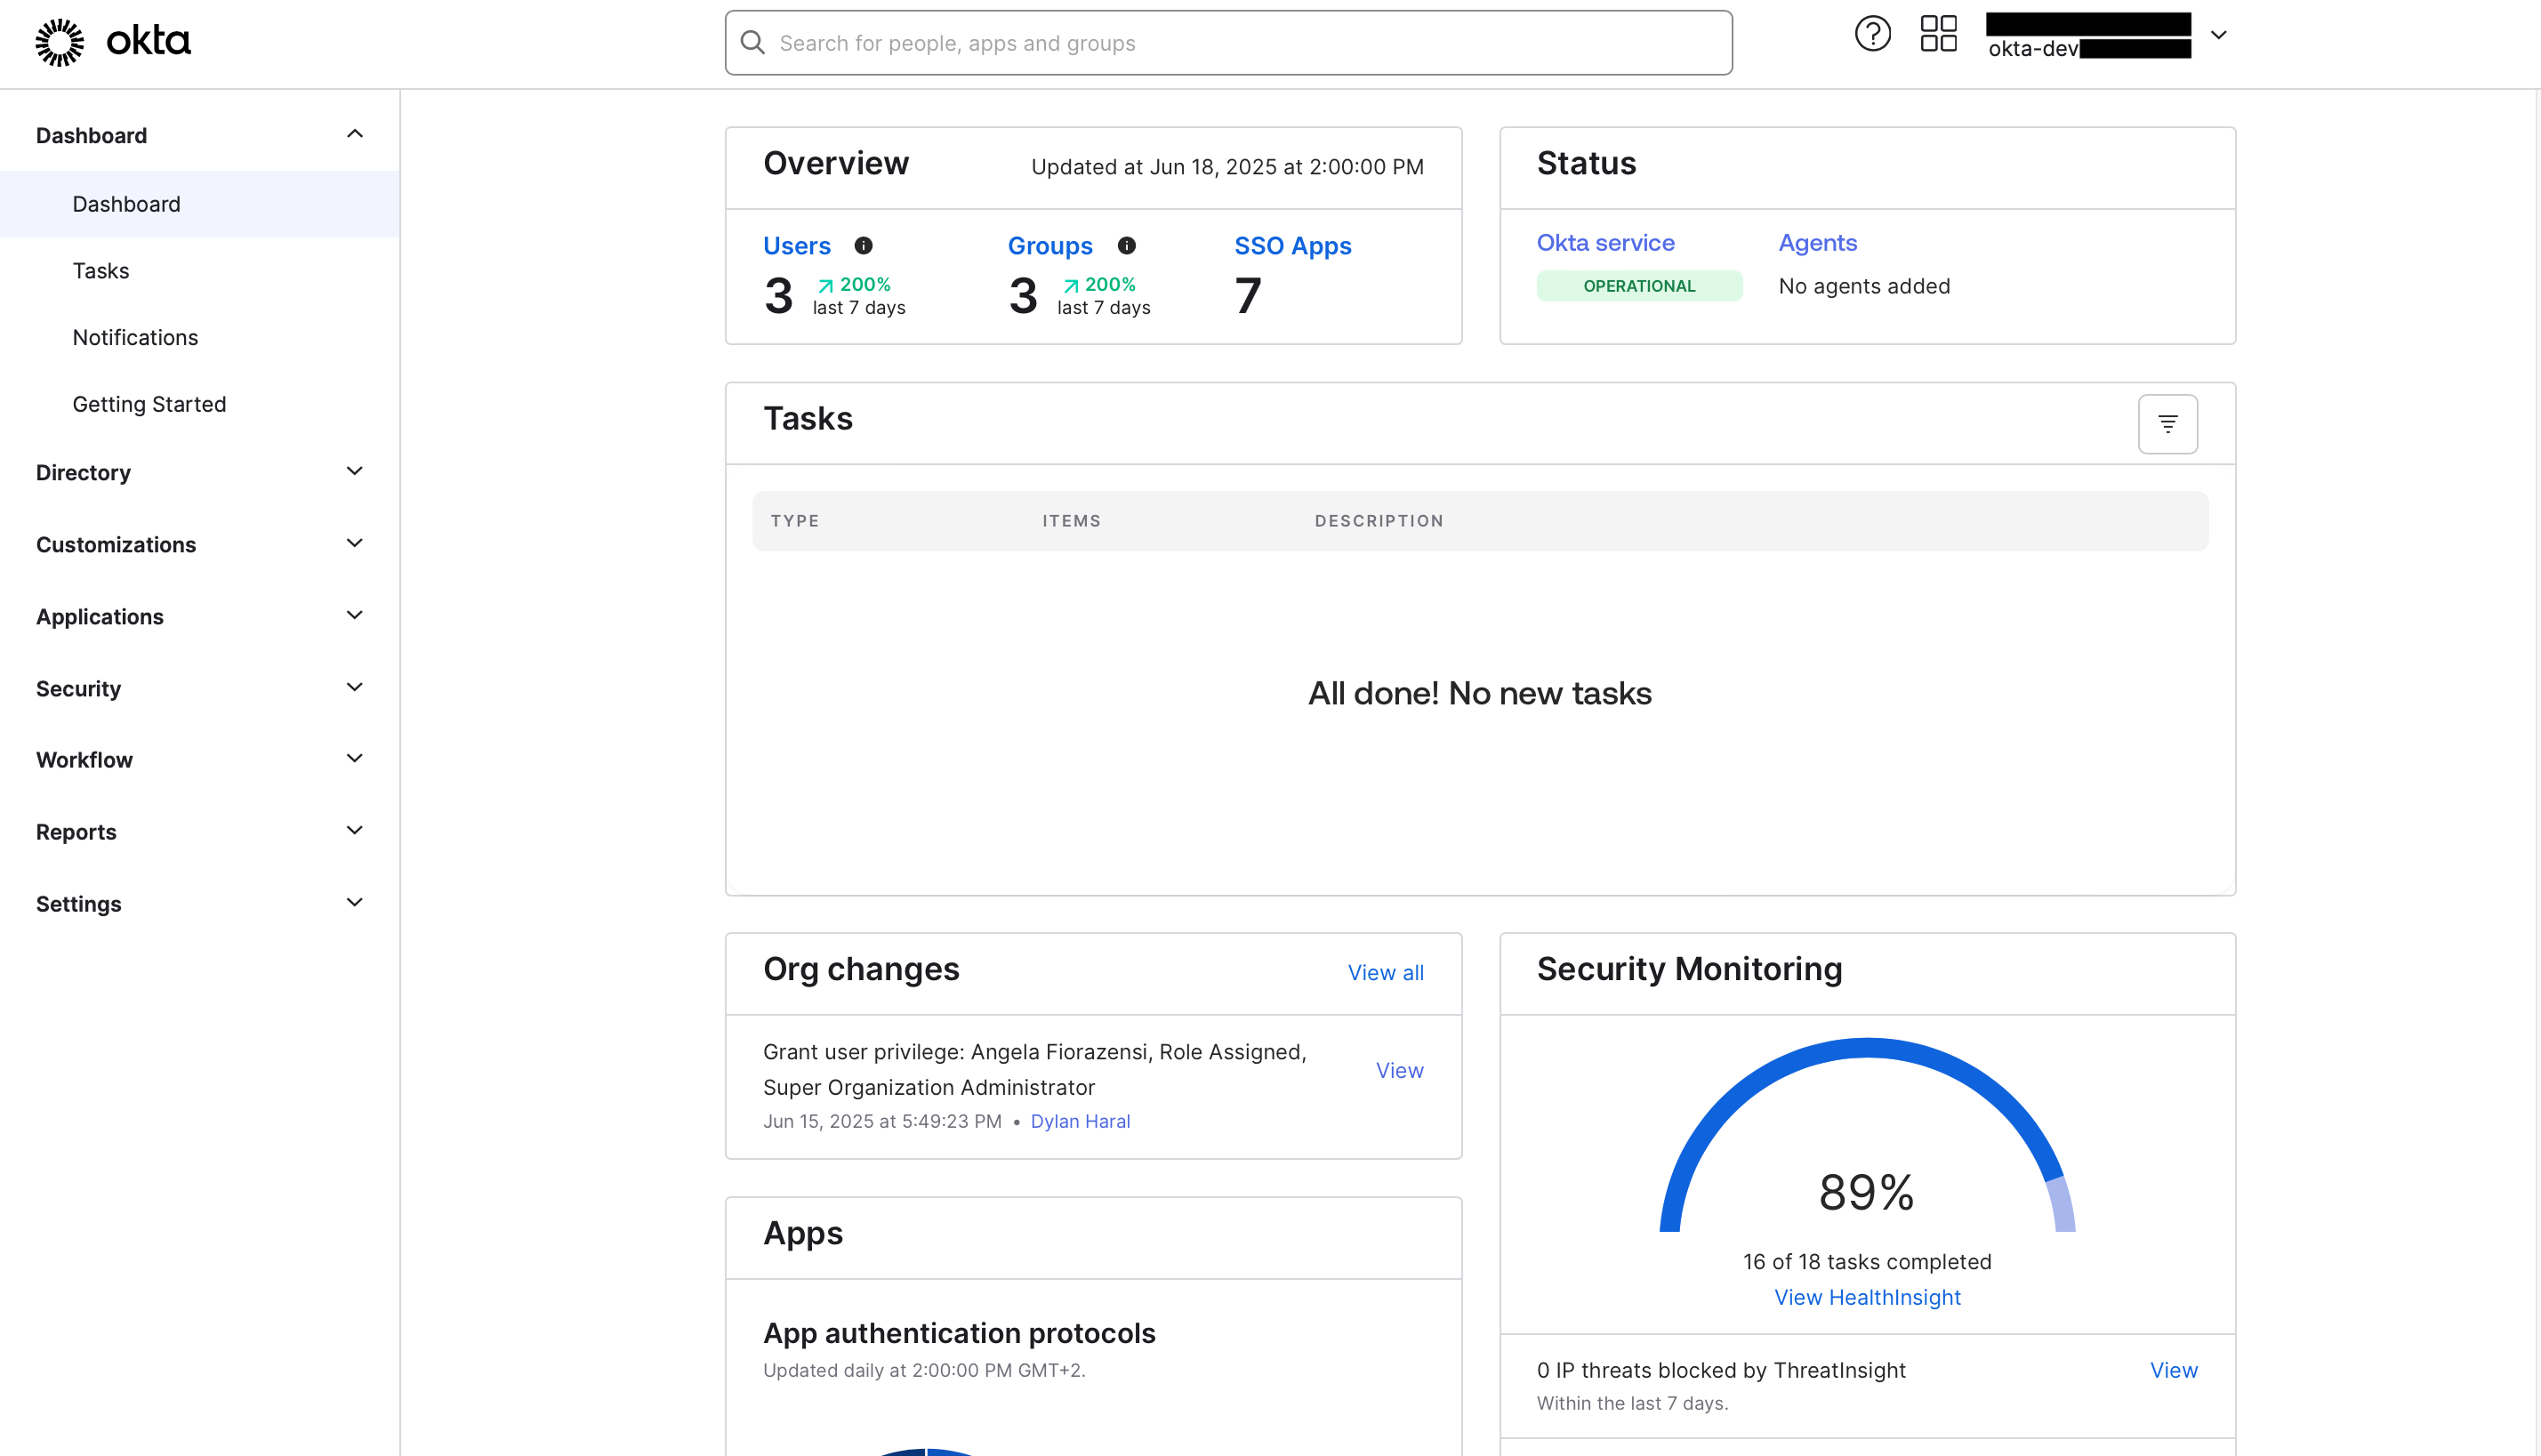
Task: Expand the Applications section
Action: (x=200, y=616)
